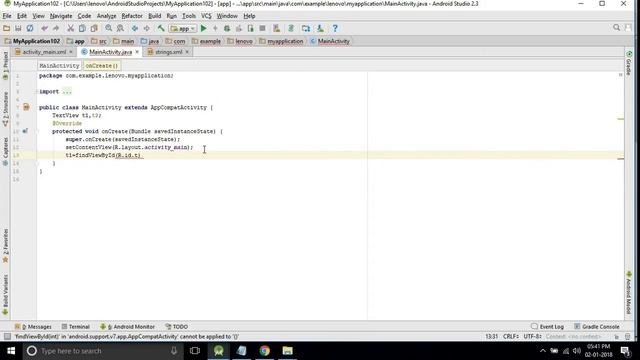Screen dimensions: 640x360
Task: Click the Paste toolbar icon
Action: (94, 28)
